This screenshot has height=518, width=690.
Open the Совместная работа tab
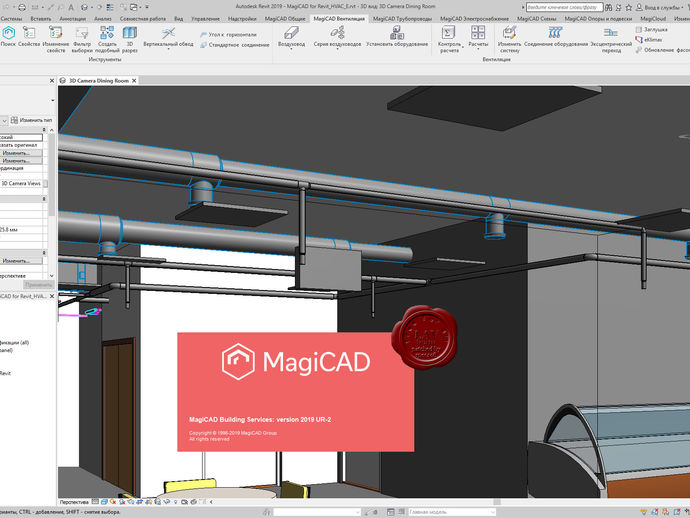pyautogui.click(x=143, y=19)
